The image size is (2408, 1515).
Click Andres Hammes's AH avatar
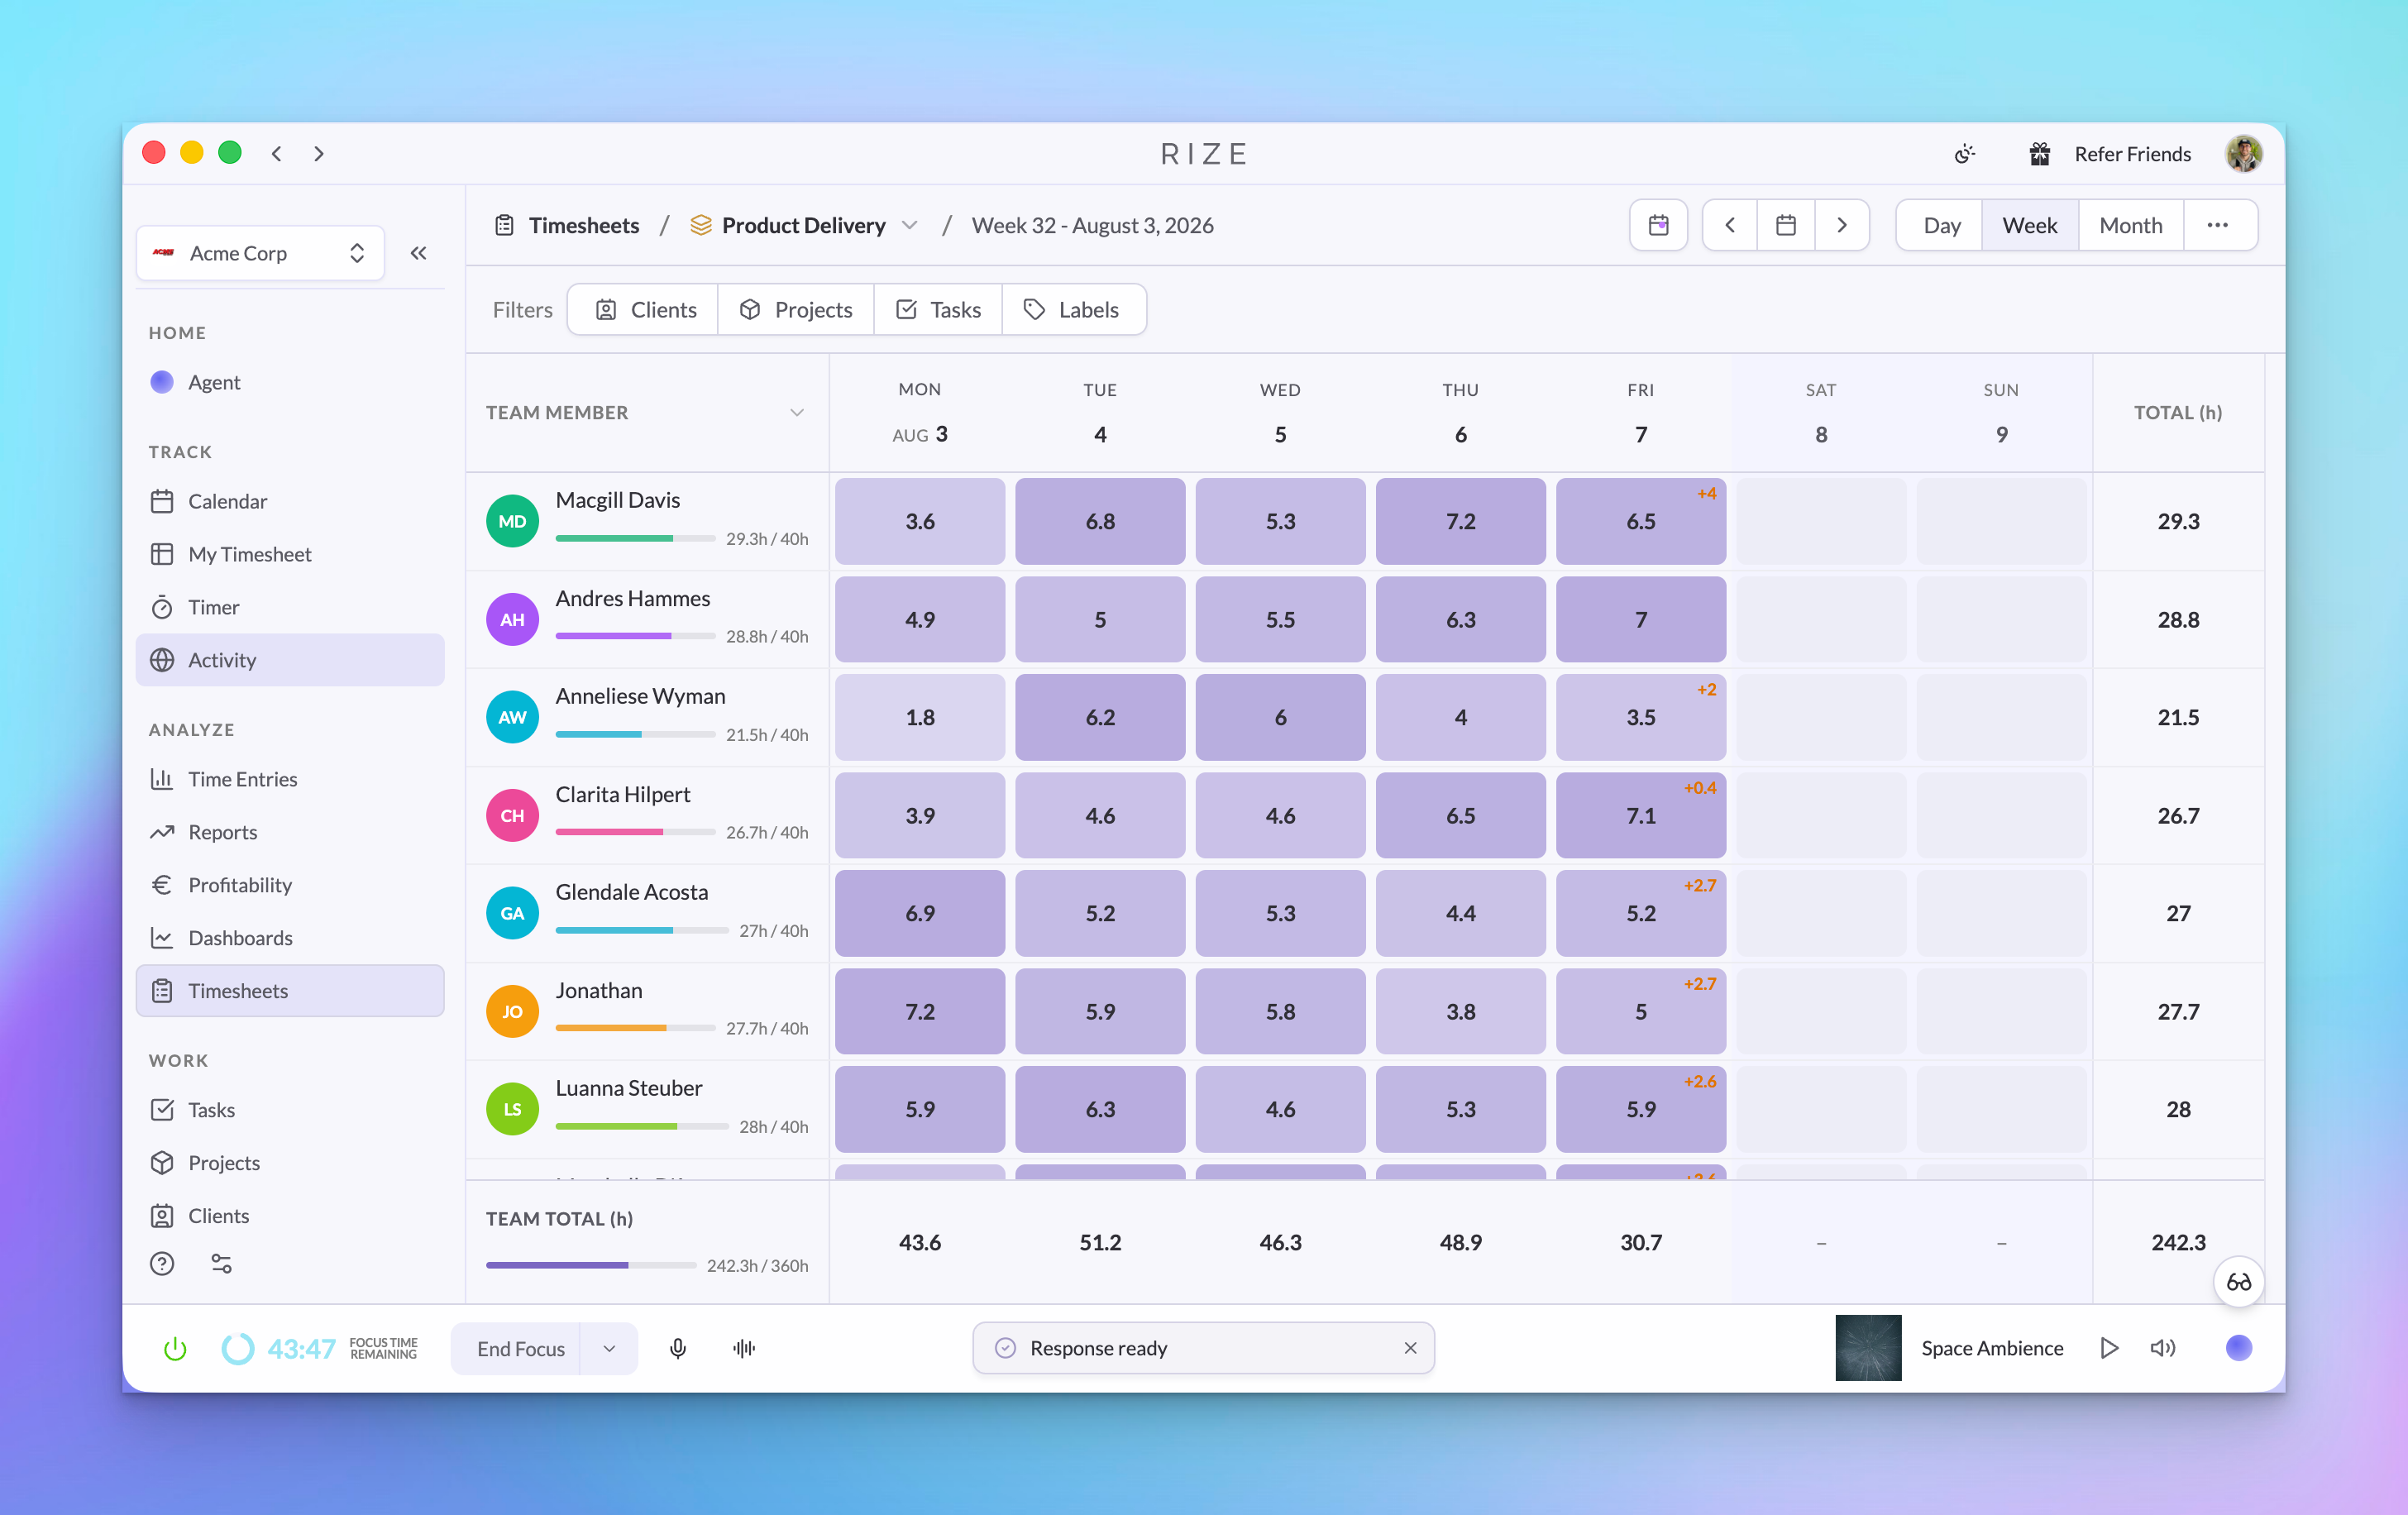[512, 619]
